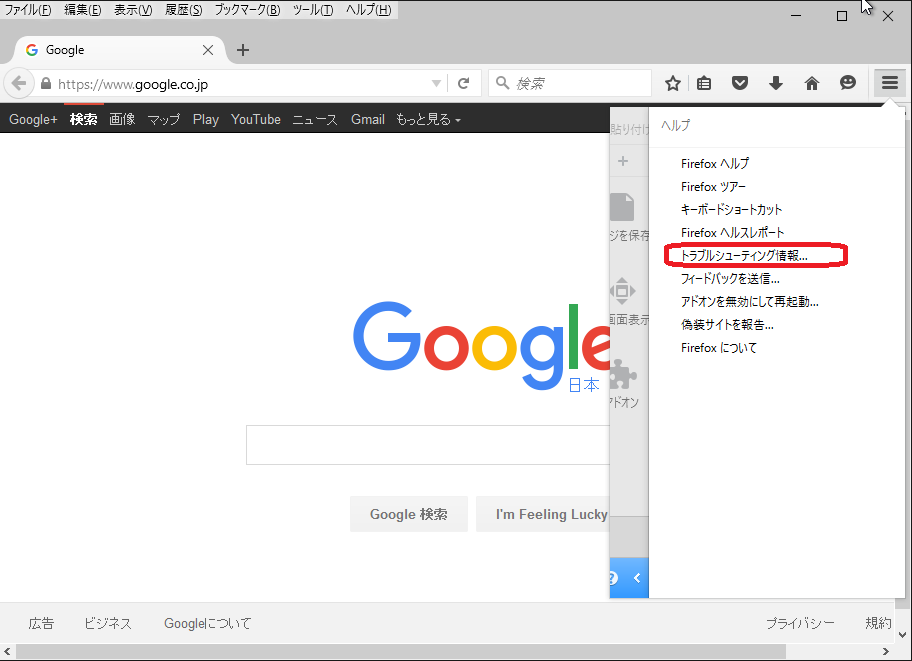Viewport: 912px width, 661px height.
Task: Focus the Google search input box
Action: tap(428, 445)
